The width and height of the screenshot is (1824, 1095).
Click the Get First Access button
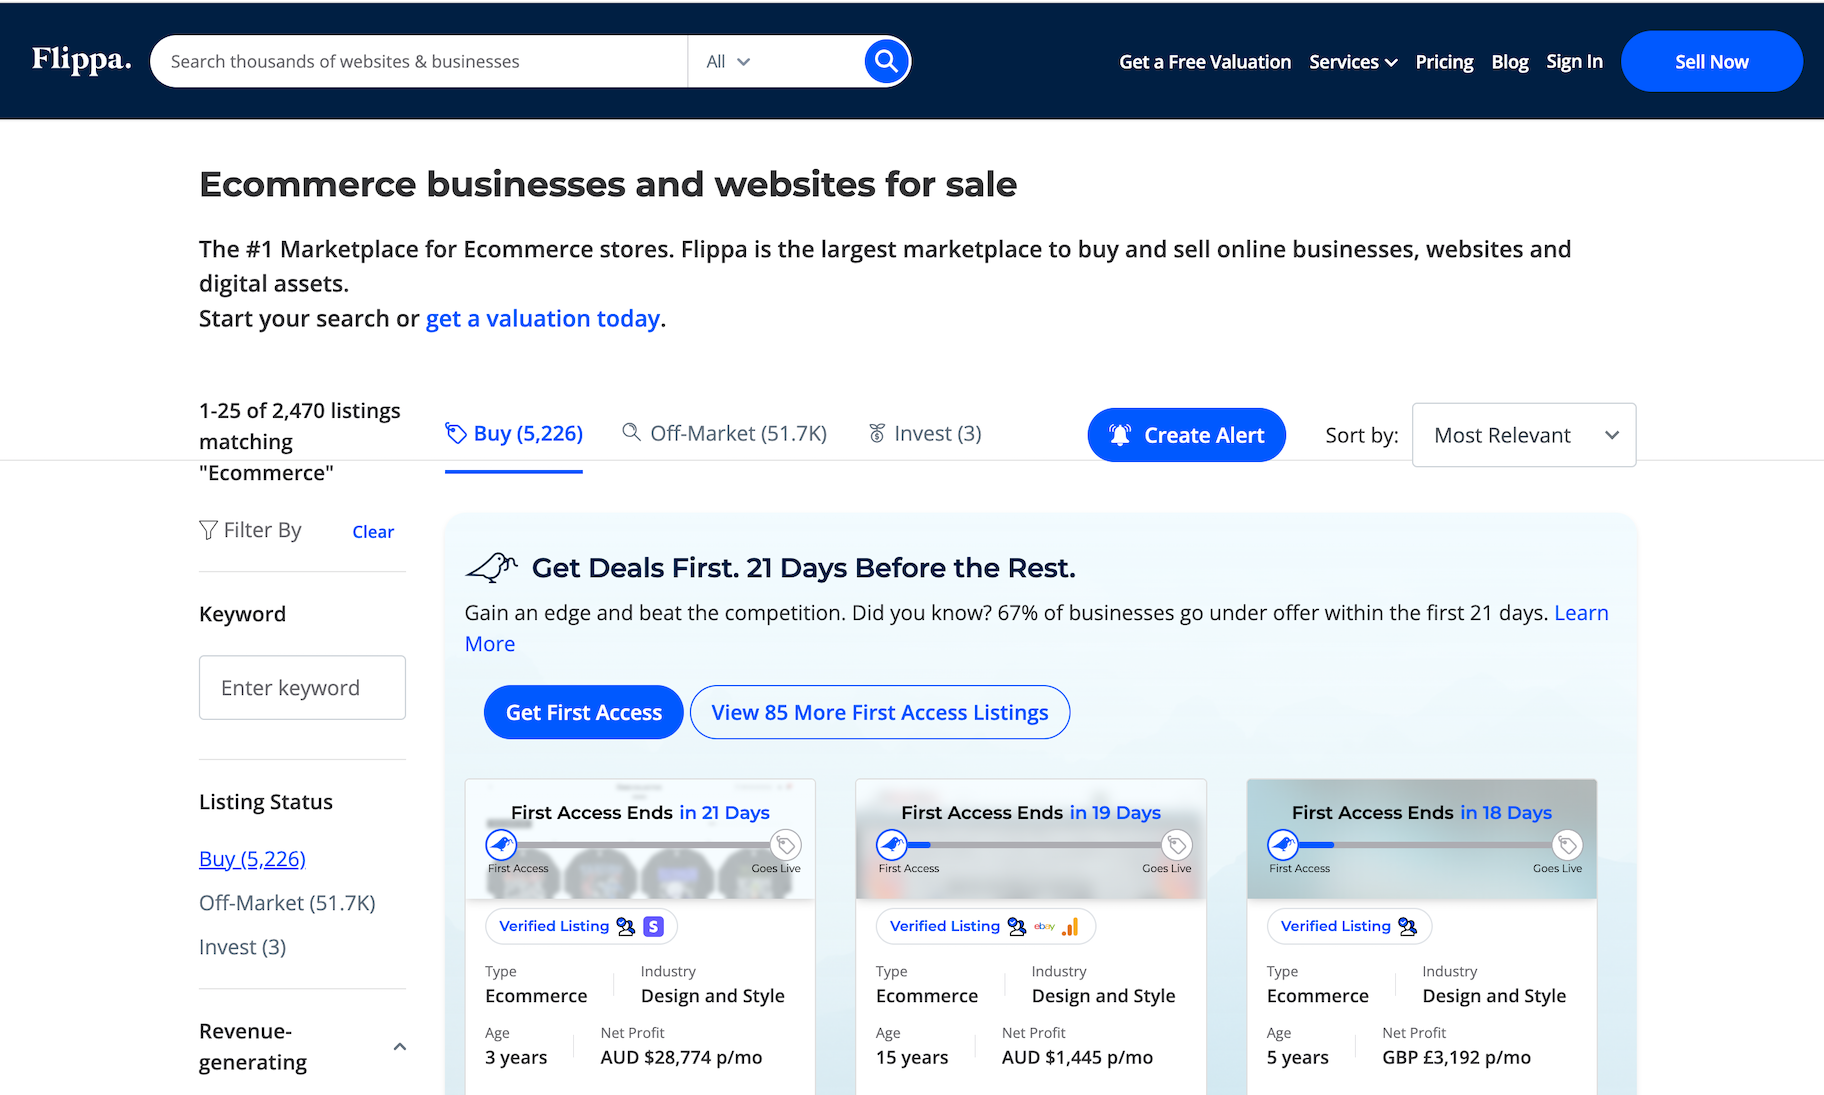[x=583, y=712]
